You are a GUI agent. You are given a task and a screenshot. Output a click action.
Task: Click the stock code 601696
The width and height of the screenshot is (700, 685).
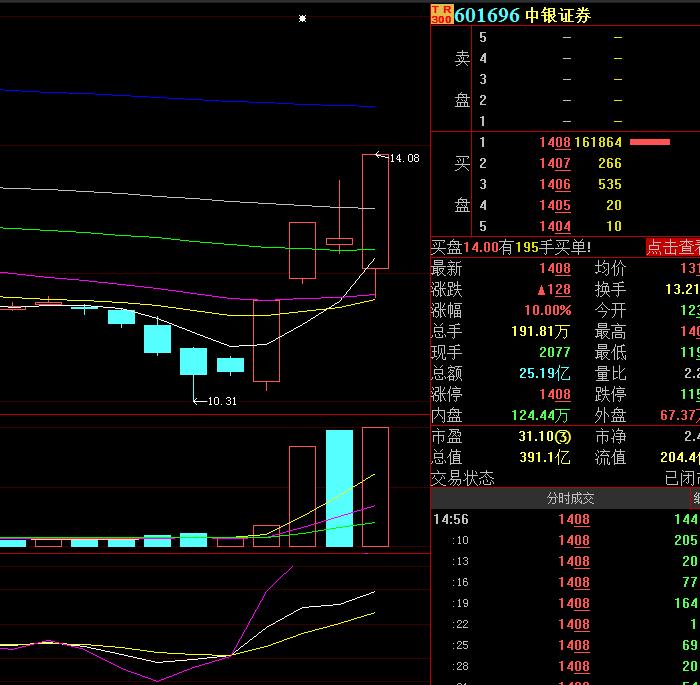(487, 15)
